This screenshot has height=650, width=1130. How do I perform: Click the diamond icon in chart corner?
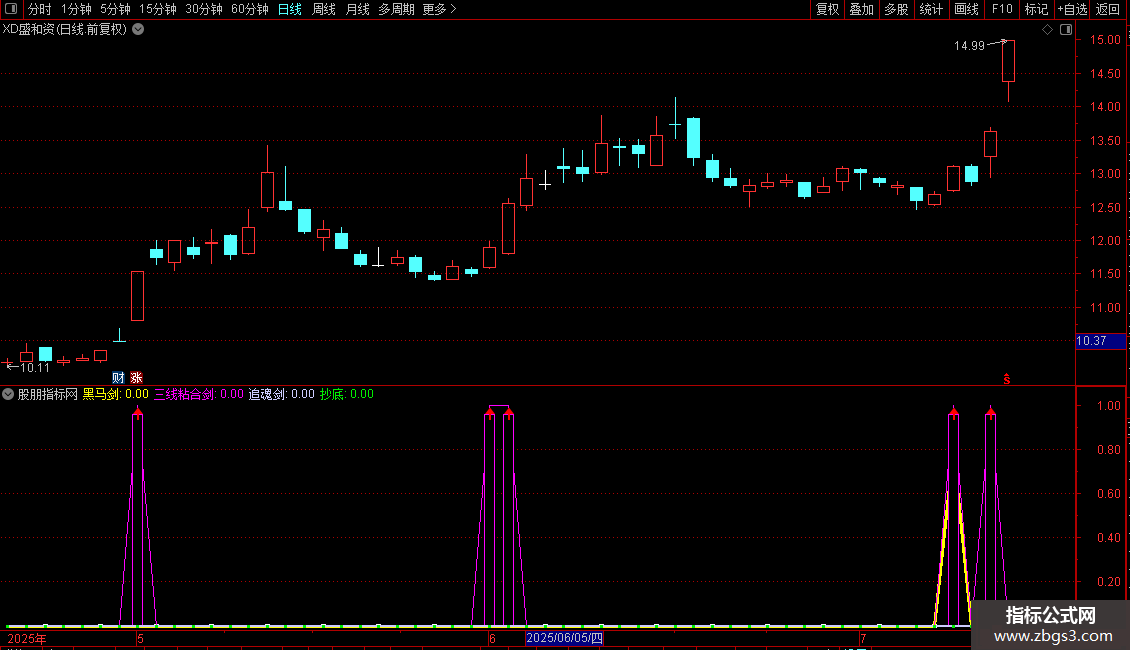(x=1048, y=30)
